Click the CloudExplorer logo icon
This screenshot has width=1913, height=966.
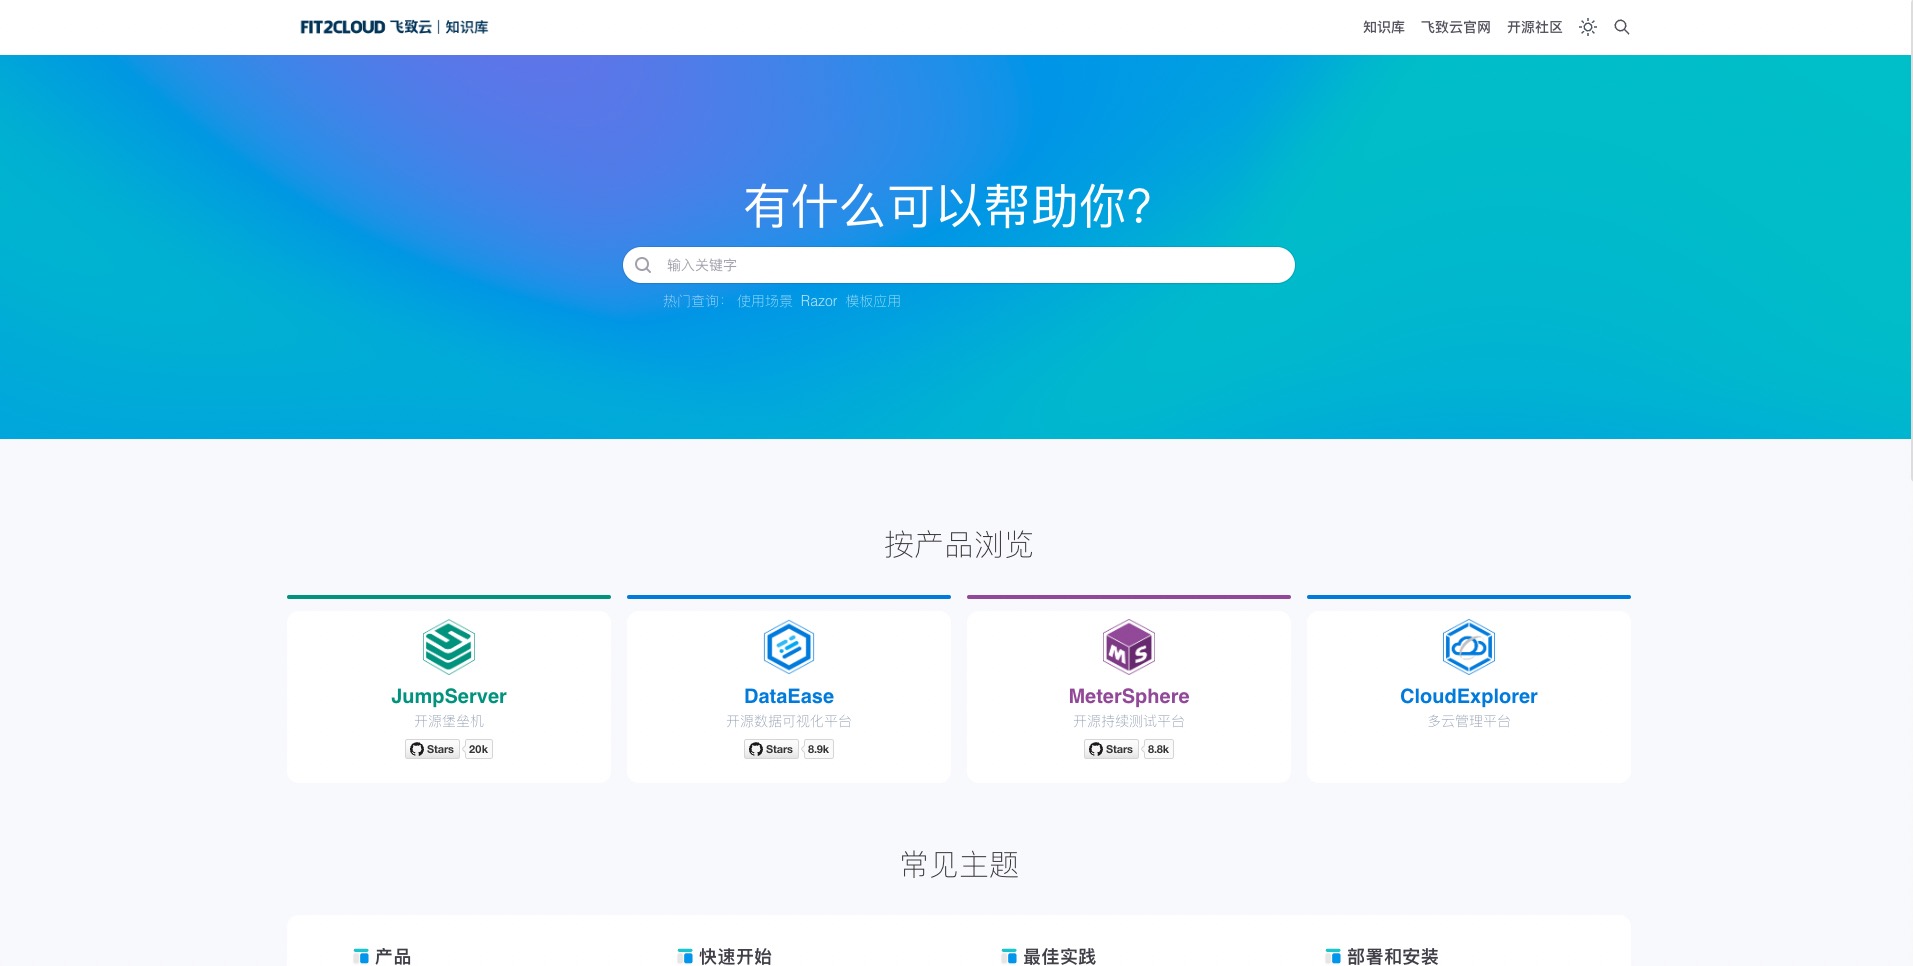(1469, 647)
